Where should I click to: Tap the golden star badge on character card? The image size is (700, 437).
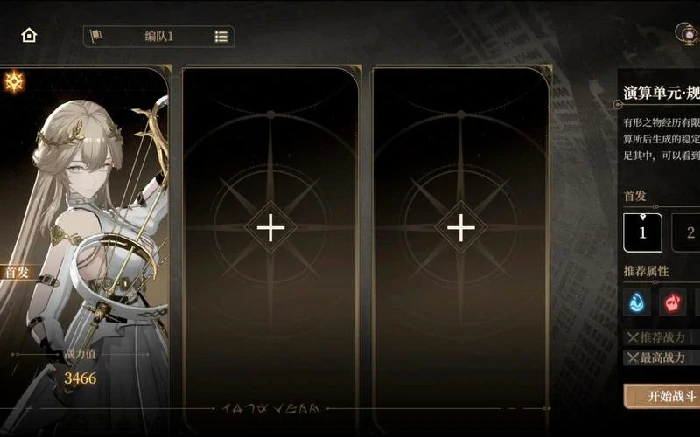pyautogui.click(x=14, y=82)
